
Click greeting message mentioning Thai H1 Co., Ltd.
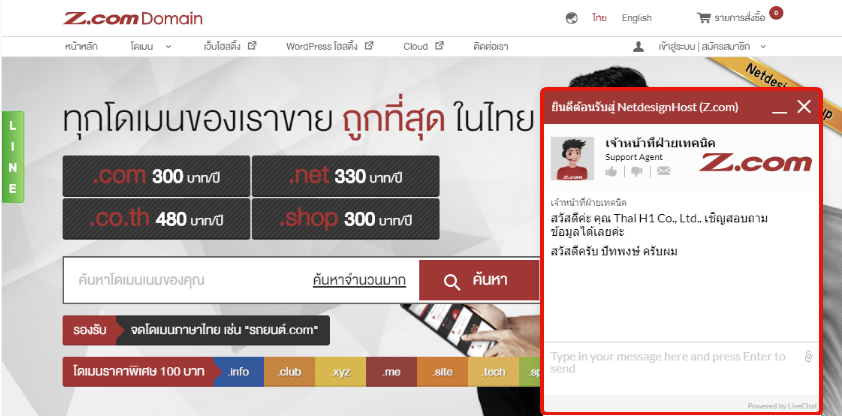pyautogui.click(x=659, y=225)
